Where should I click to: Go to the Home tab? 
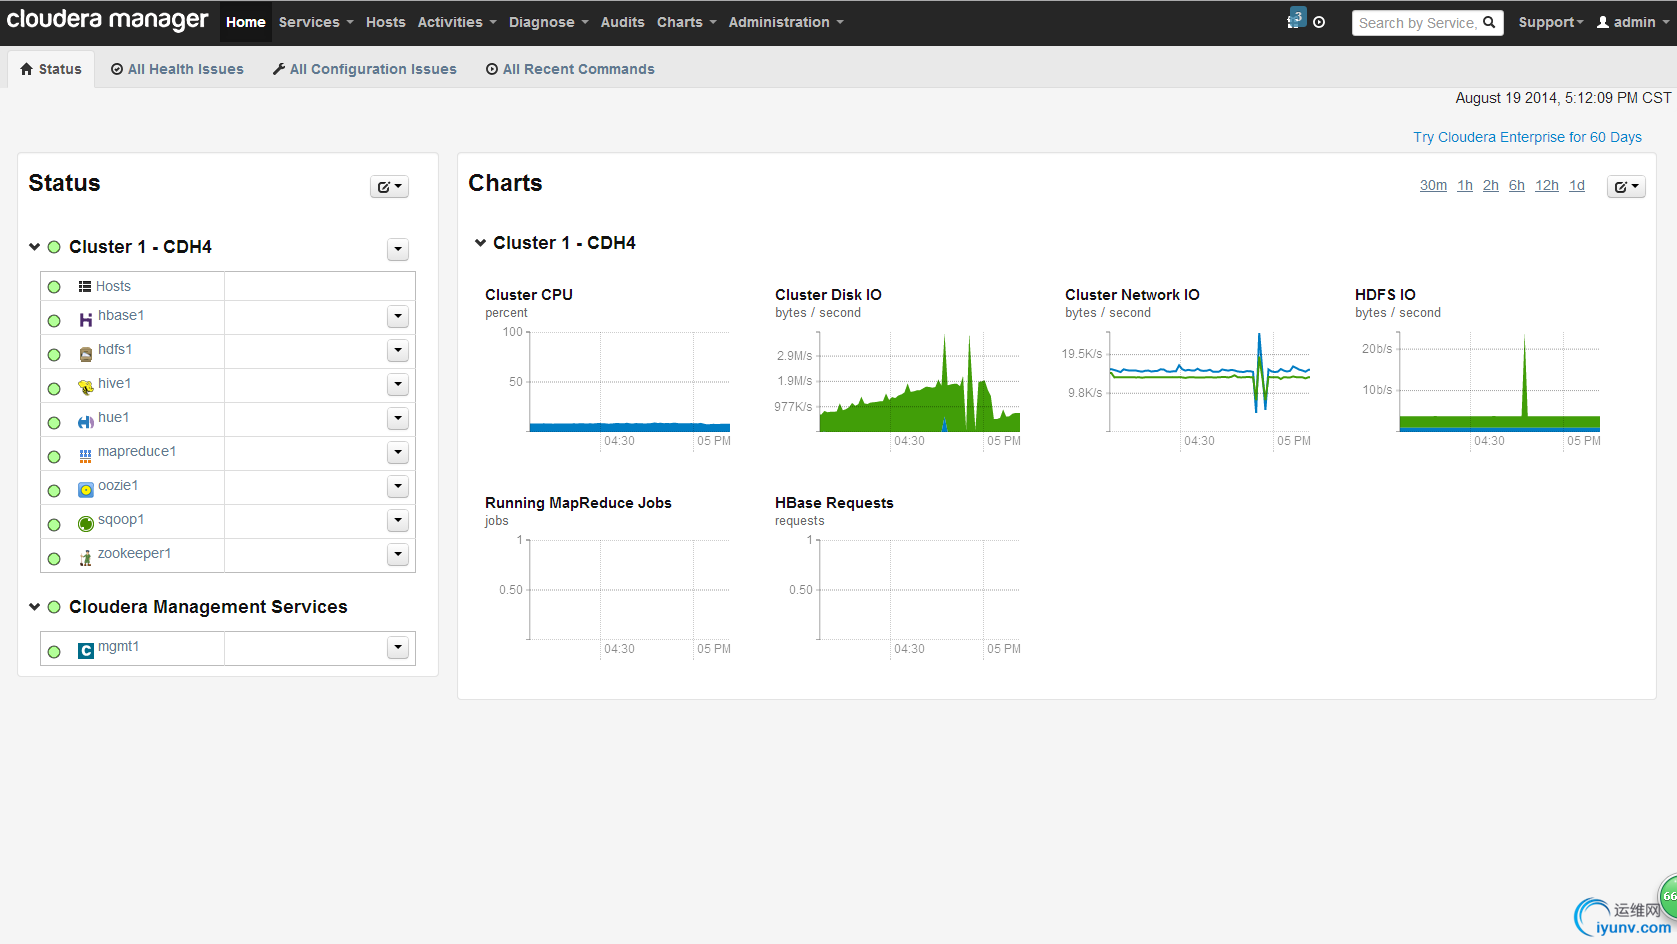point(246,22)
